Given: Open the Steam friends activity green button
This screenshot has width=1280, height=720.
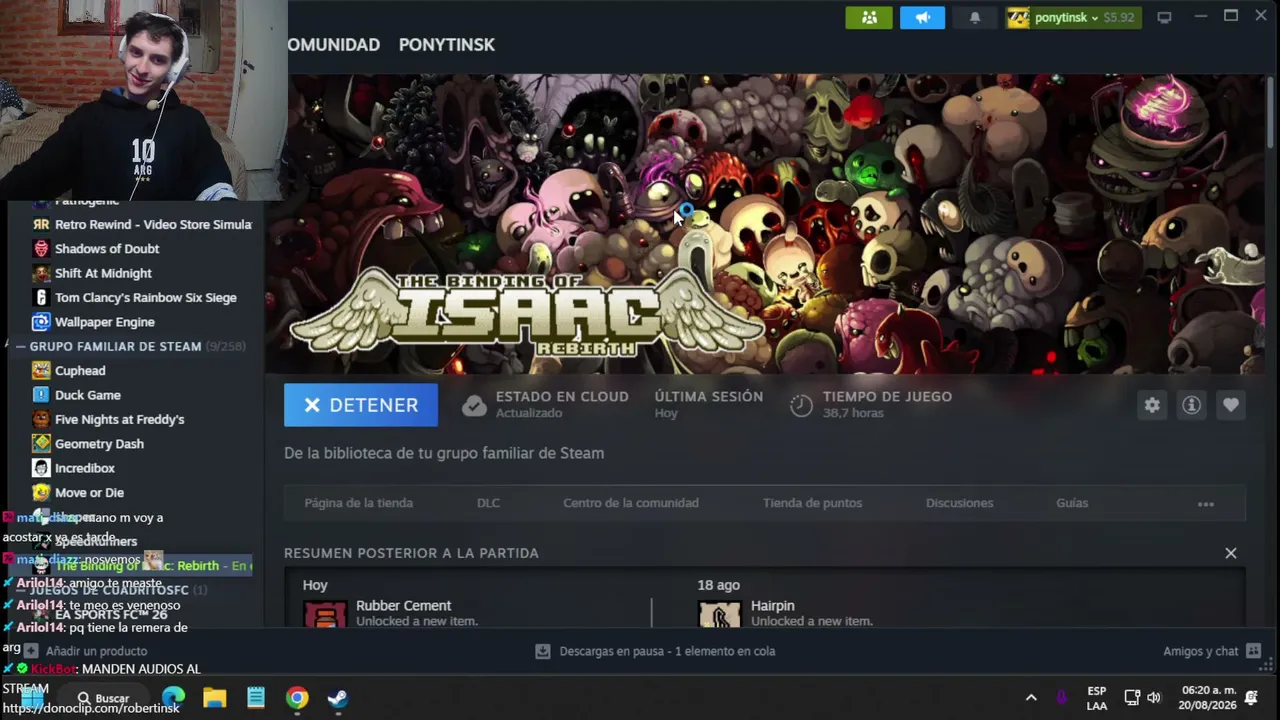Looking at the screenshot, I should [x=869, y=17].
